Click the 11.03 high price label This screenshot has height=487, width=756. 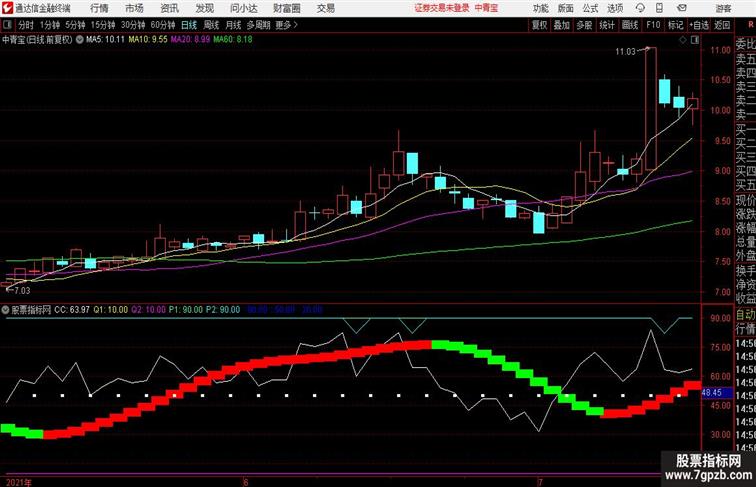(625, 52)
